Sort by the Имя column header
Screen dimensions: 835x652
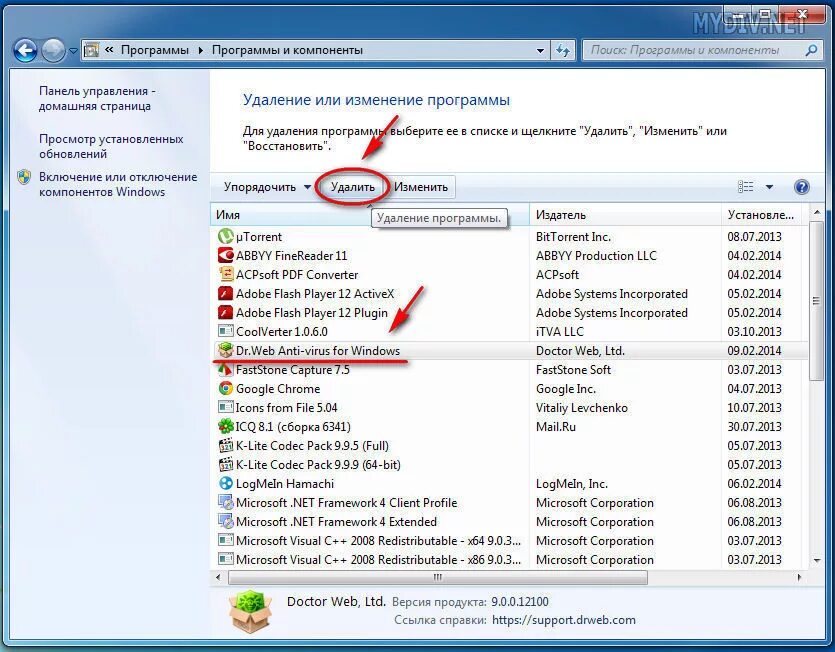tap(370, 215)
